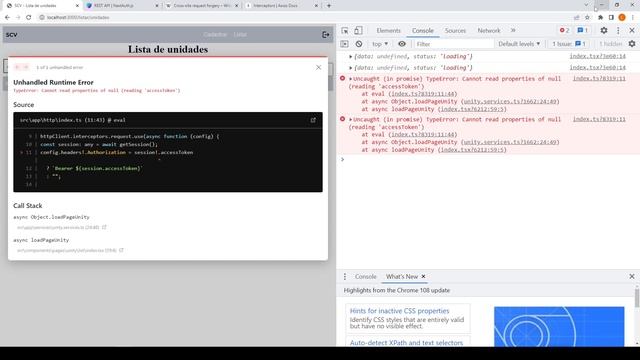Image resolution: width=640 pixels, height=360 pixels.
Task: Click into console Filter field
Action: pos(453,44)
